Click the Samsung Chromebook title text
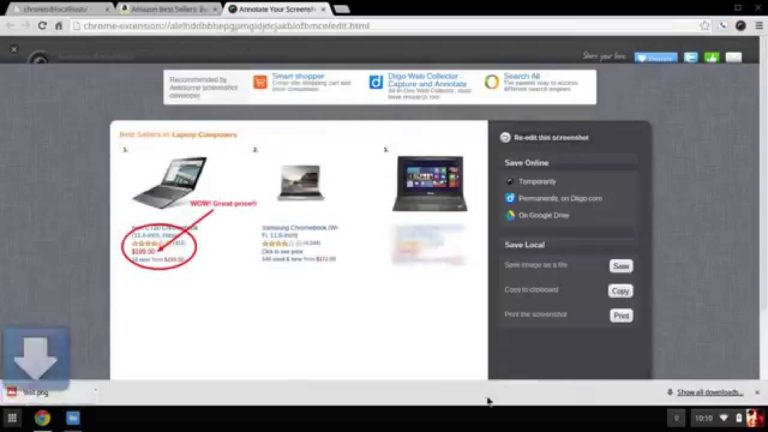Screen dimensions: 768x432 [300, 231]
